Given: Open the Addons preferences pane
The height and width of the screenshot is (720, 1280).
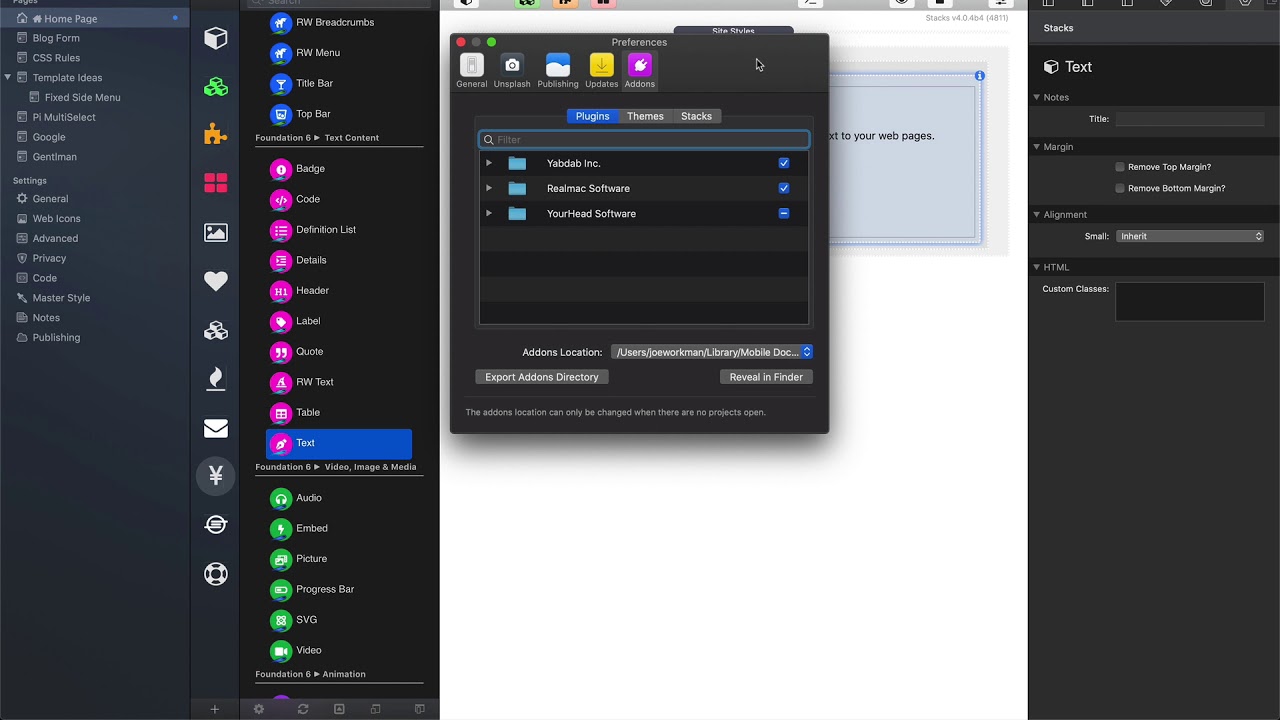Looking at the screenshot, I should pos(640,71).
